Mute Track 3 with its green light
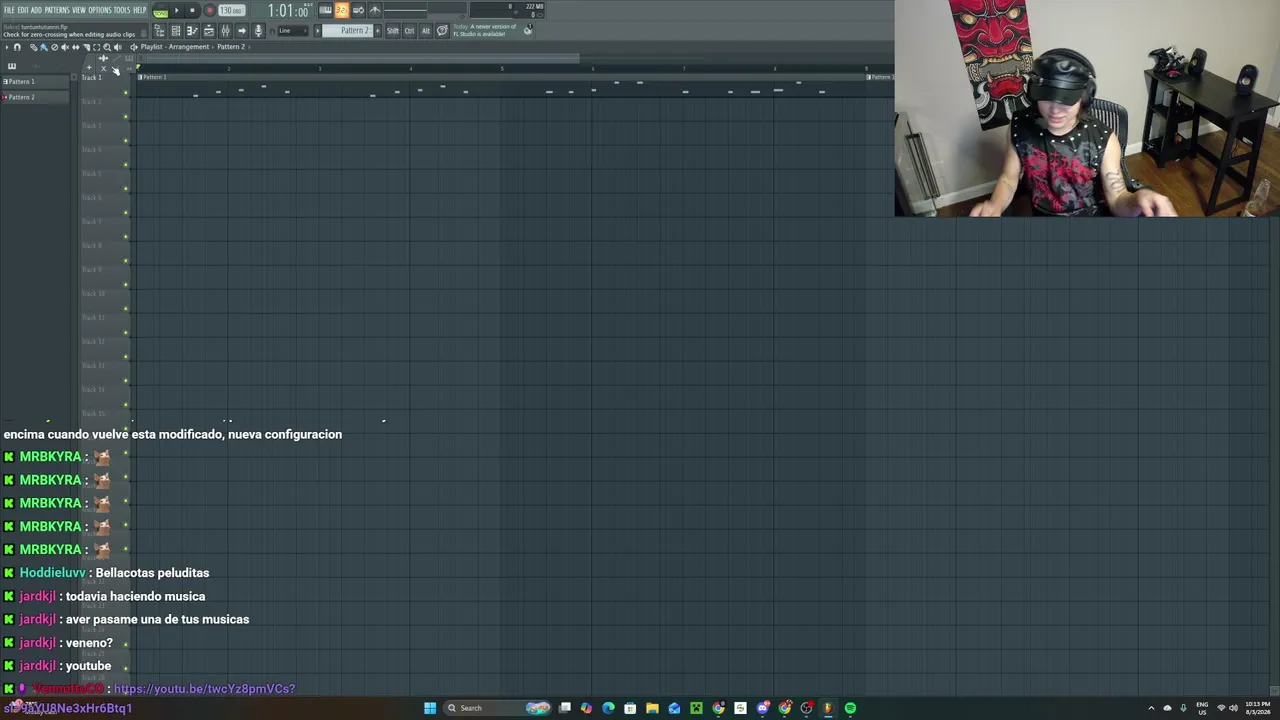Screen dimensions: 1280x720 pos(126,141)
